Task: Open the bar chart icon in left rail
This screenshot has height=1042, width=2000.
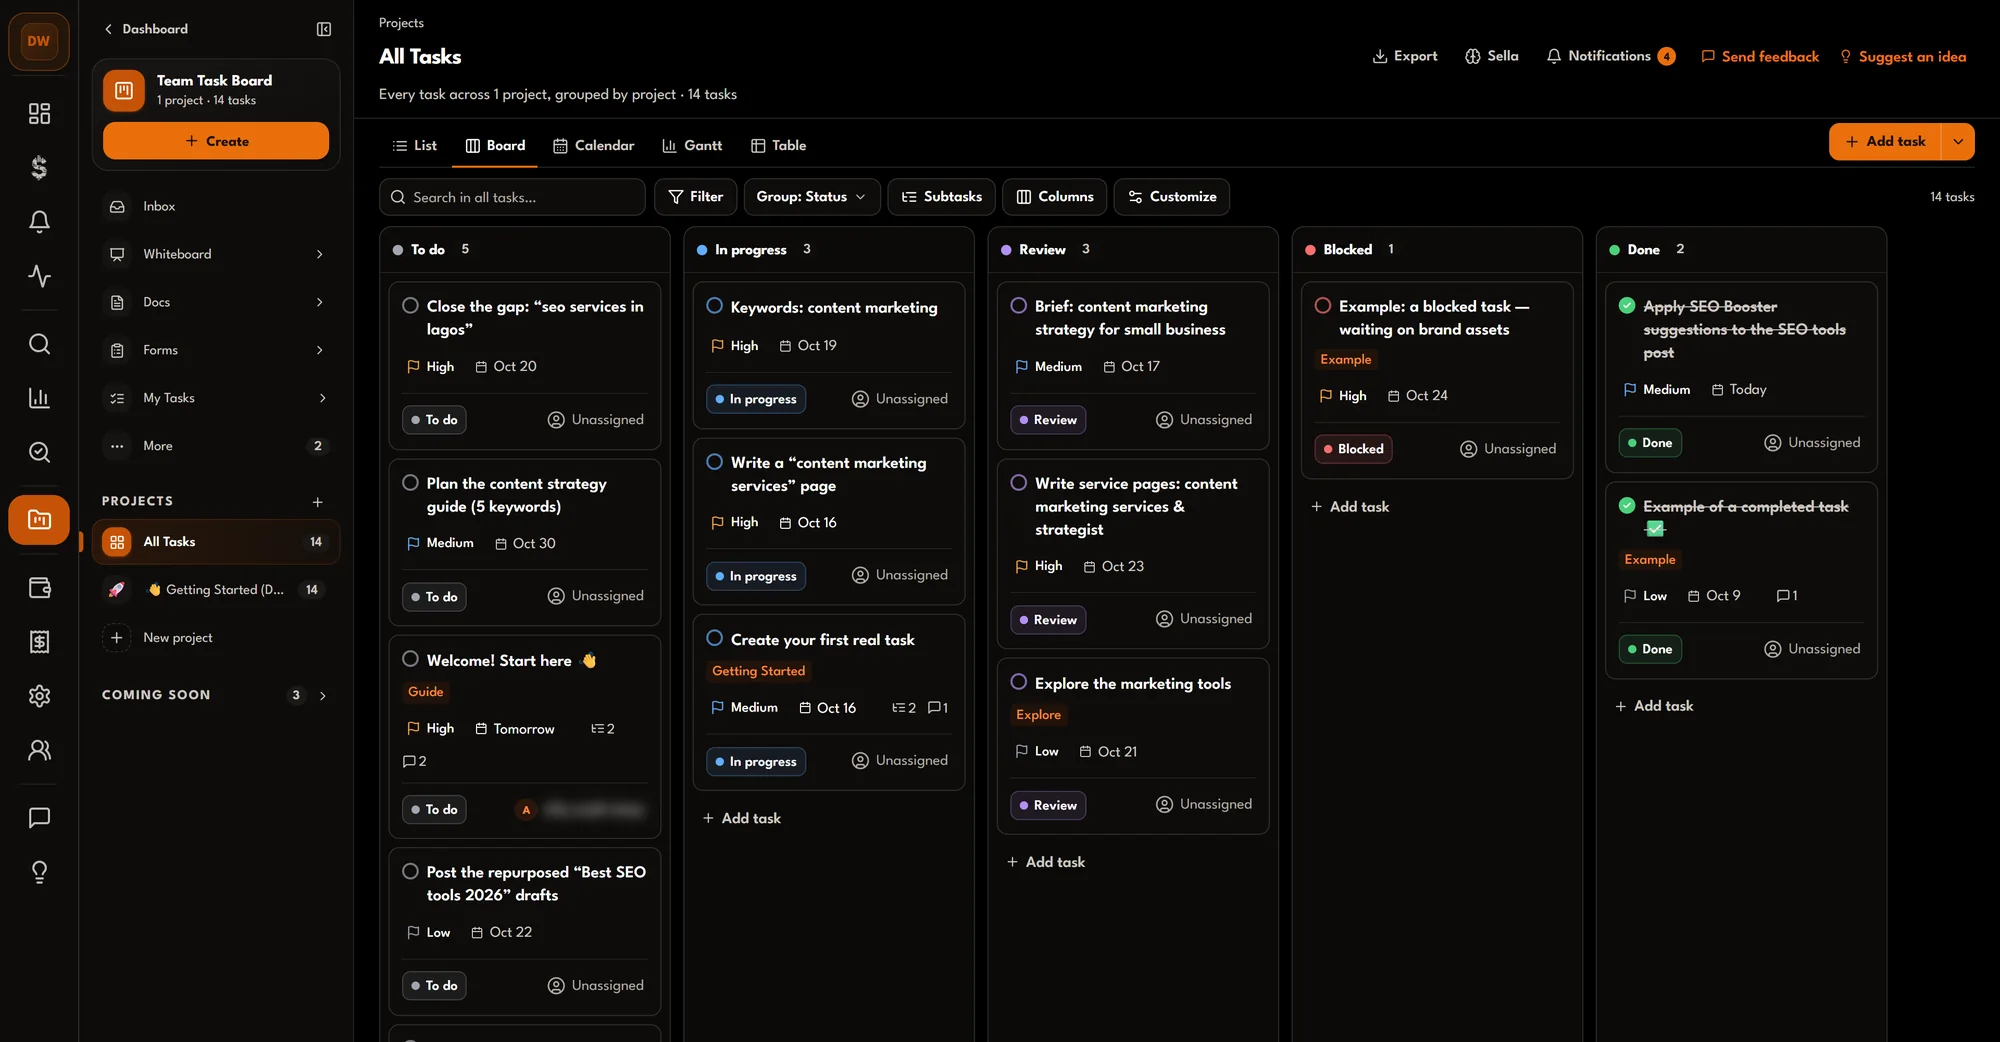Action: [x=39, y=398]
